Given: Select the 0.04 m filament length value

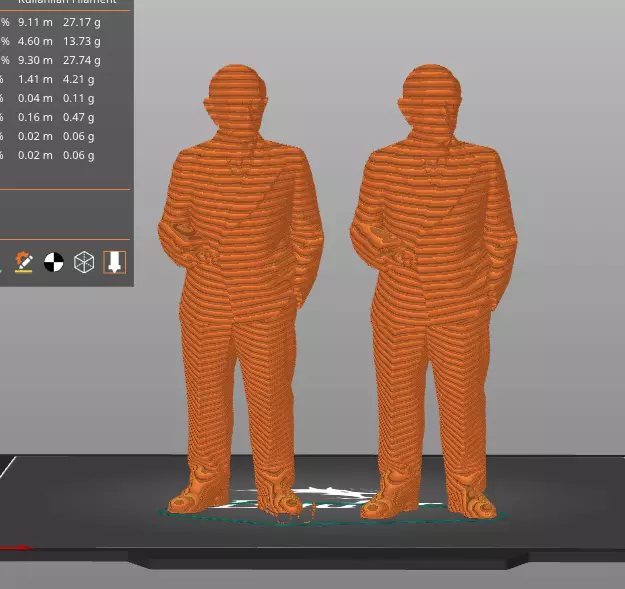Looking at the screenshot, I should 35,98.
